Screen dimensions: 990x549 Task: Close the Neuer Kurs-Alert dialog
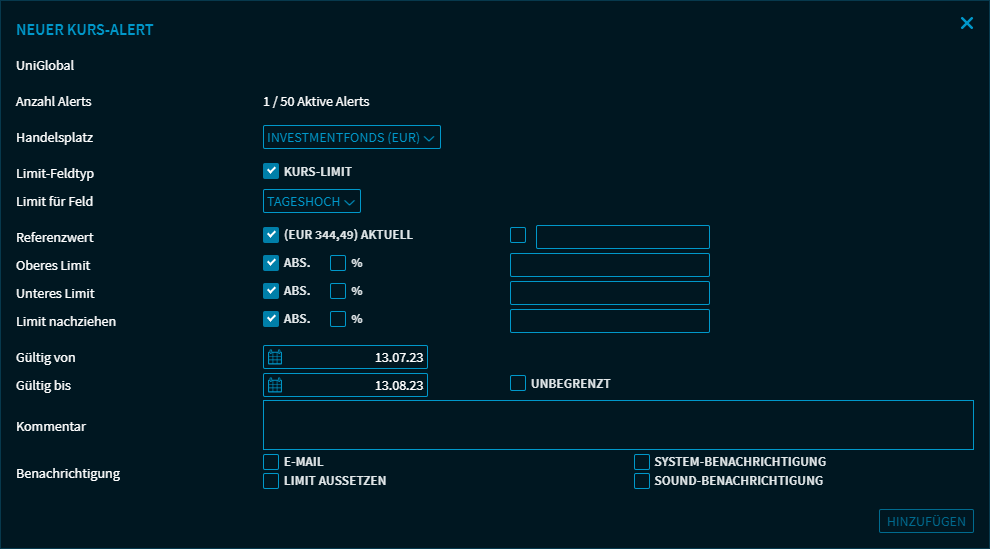[966, 23]
